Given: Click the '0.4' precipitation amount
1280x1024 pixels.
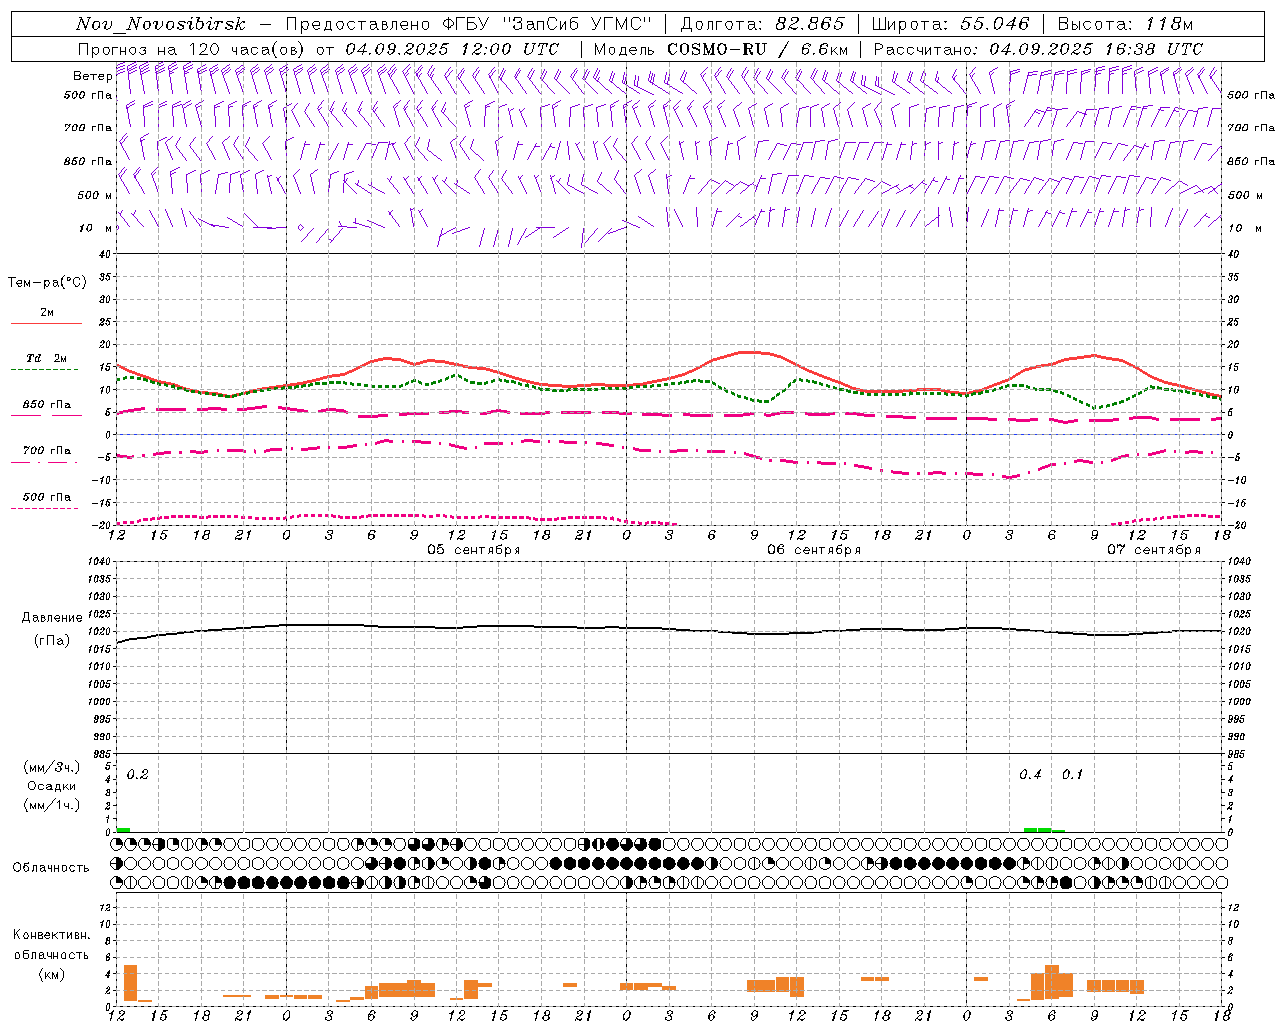Looking at the screenshot, I should 1030,775.
